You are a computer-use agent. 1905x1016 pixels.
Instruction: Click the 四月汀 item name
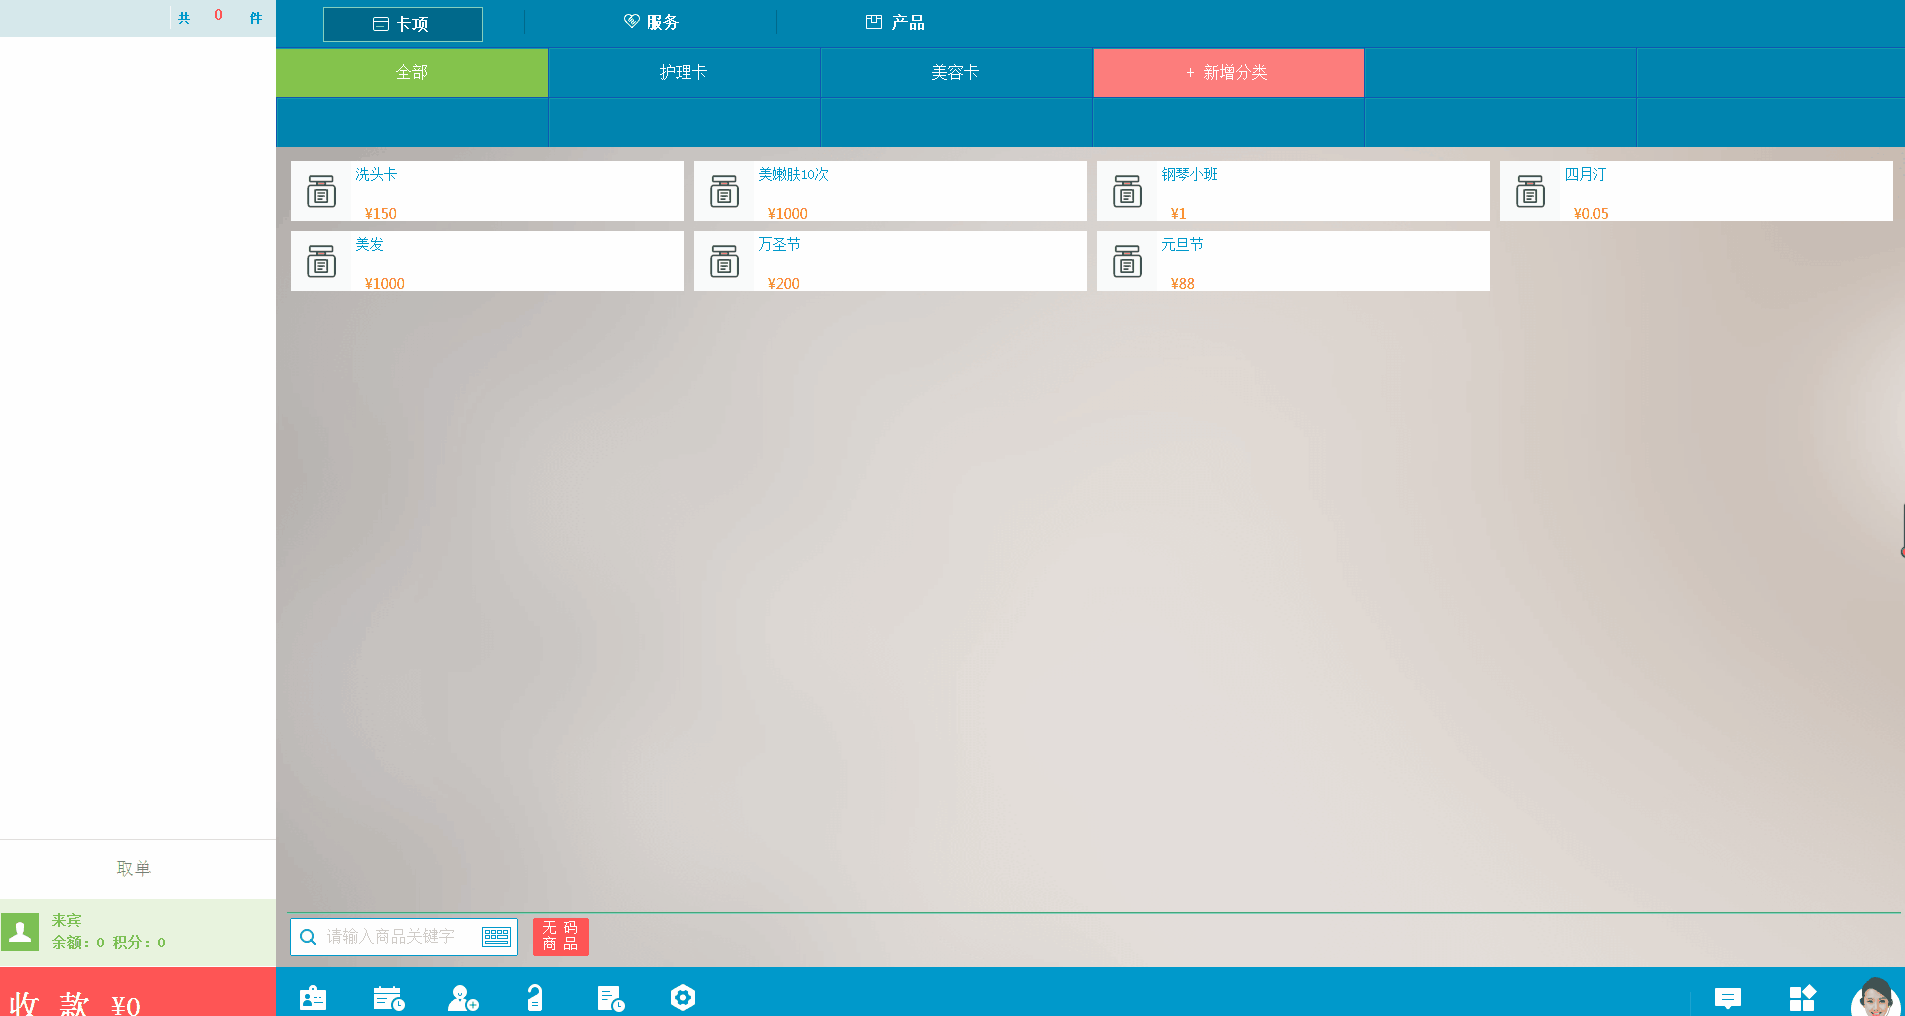(1585, 174)
